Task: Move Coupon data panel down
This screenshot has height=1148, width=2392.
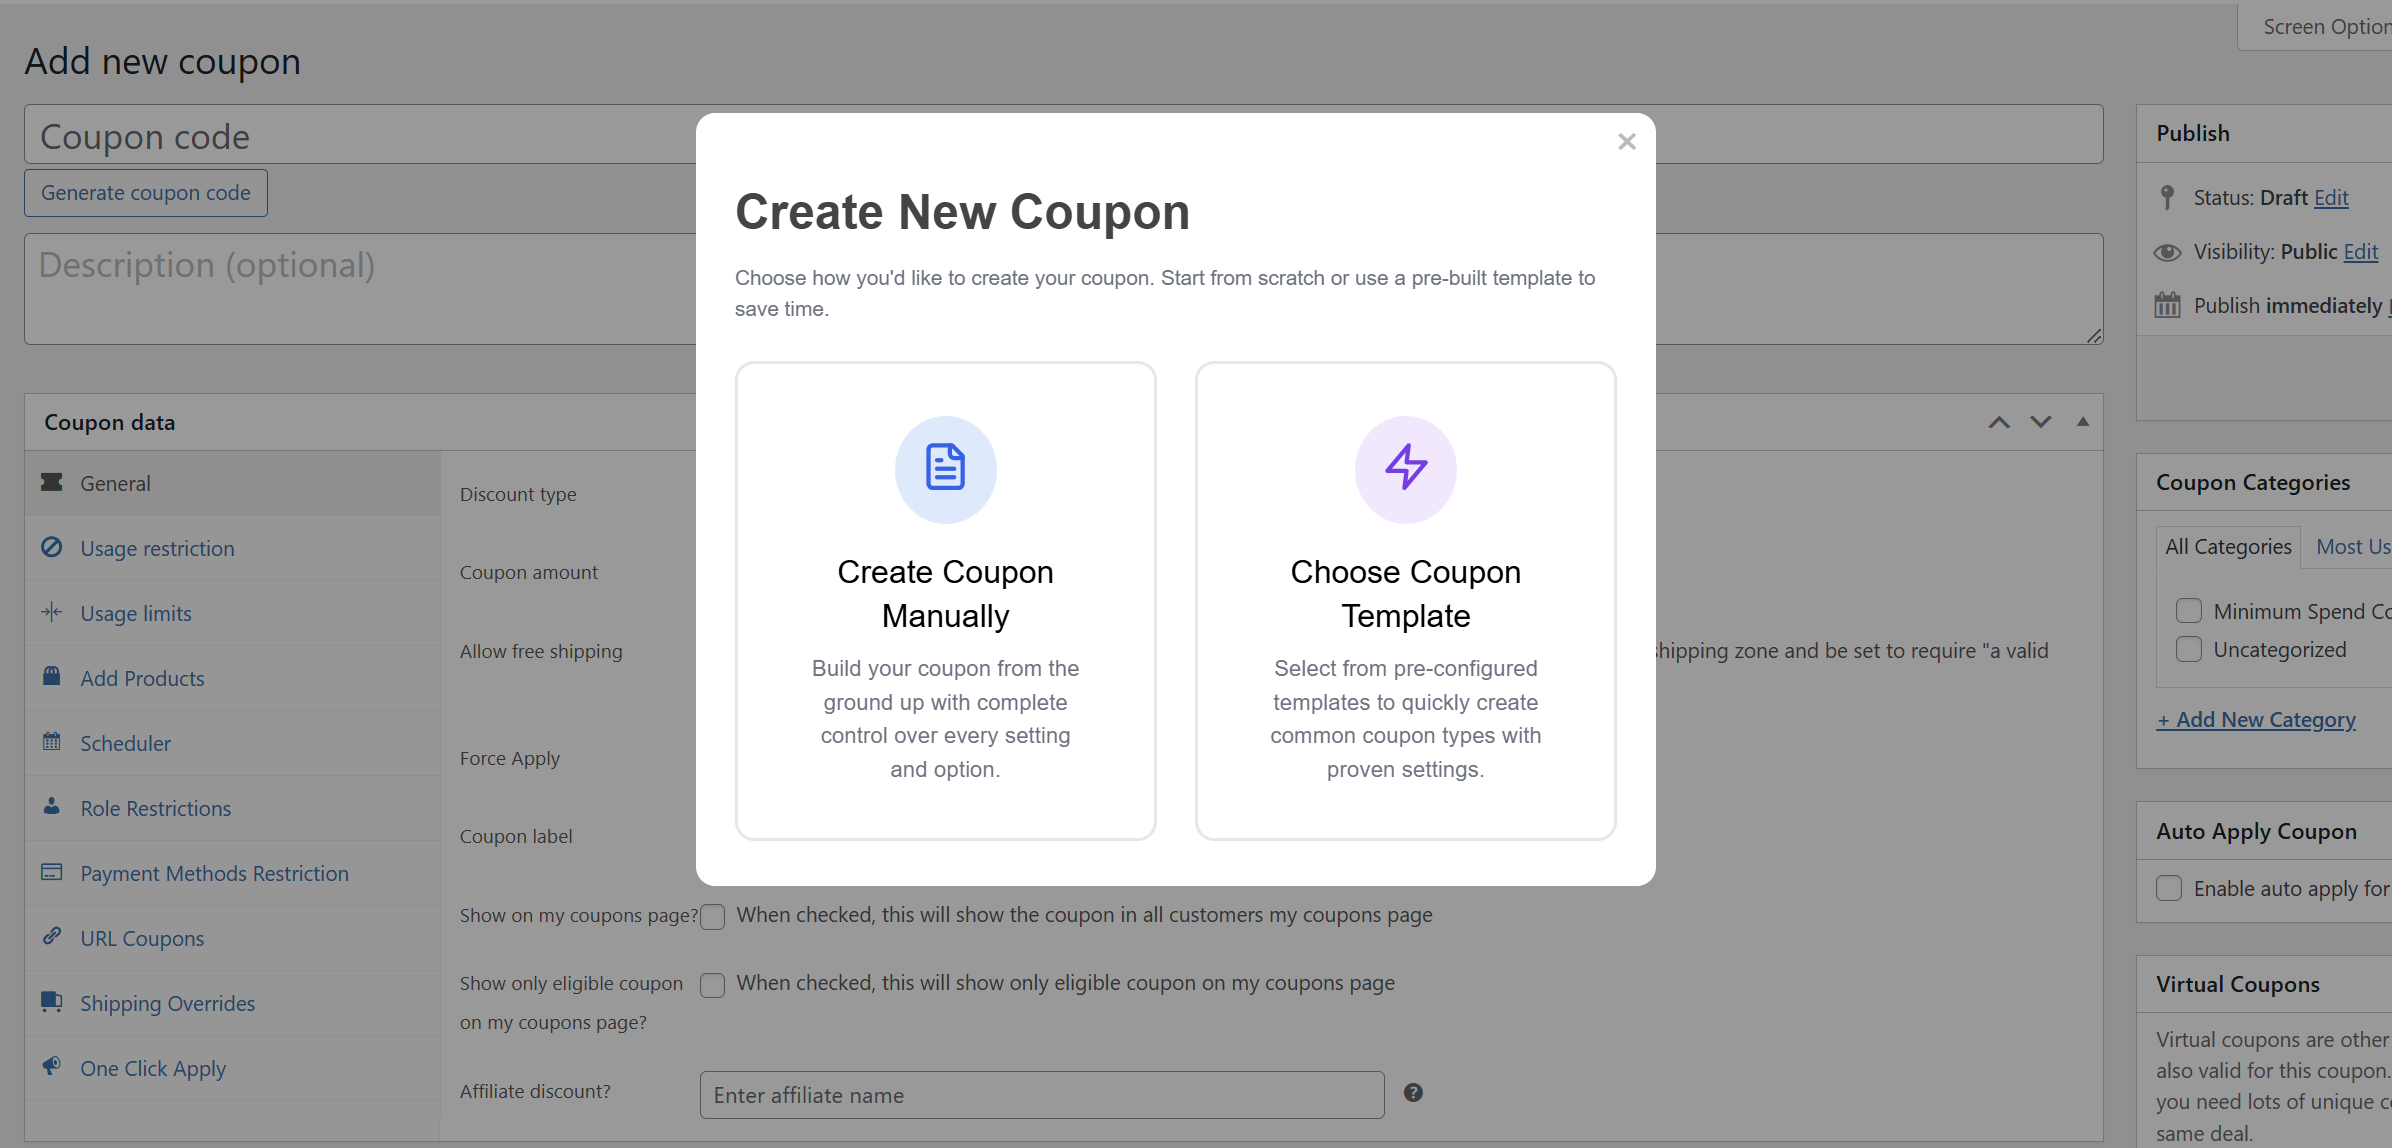Action: 2041,422
